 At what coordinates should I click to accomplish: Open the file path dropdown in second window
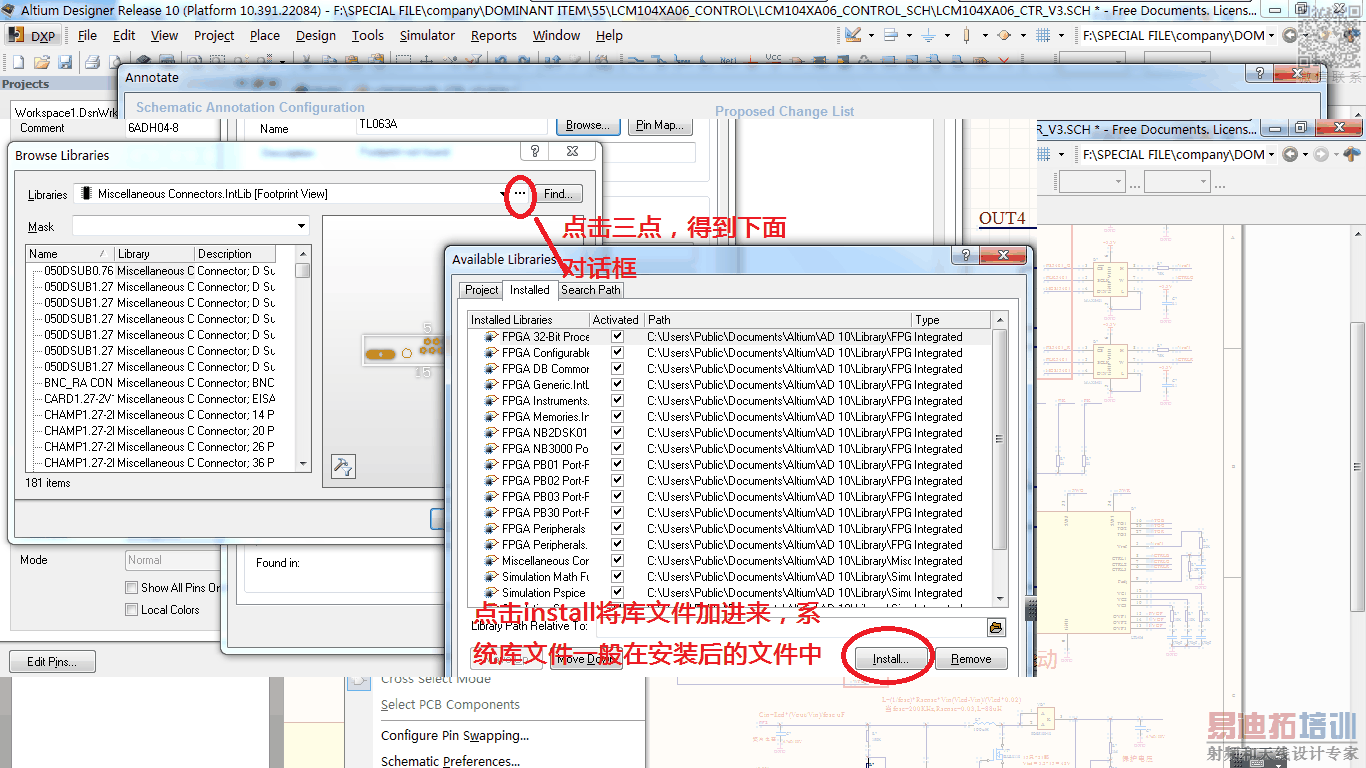coord(1271,155)
